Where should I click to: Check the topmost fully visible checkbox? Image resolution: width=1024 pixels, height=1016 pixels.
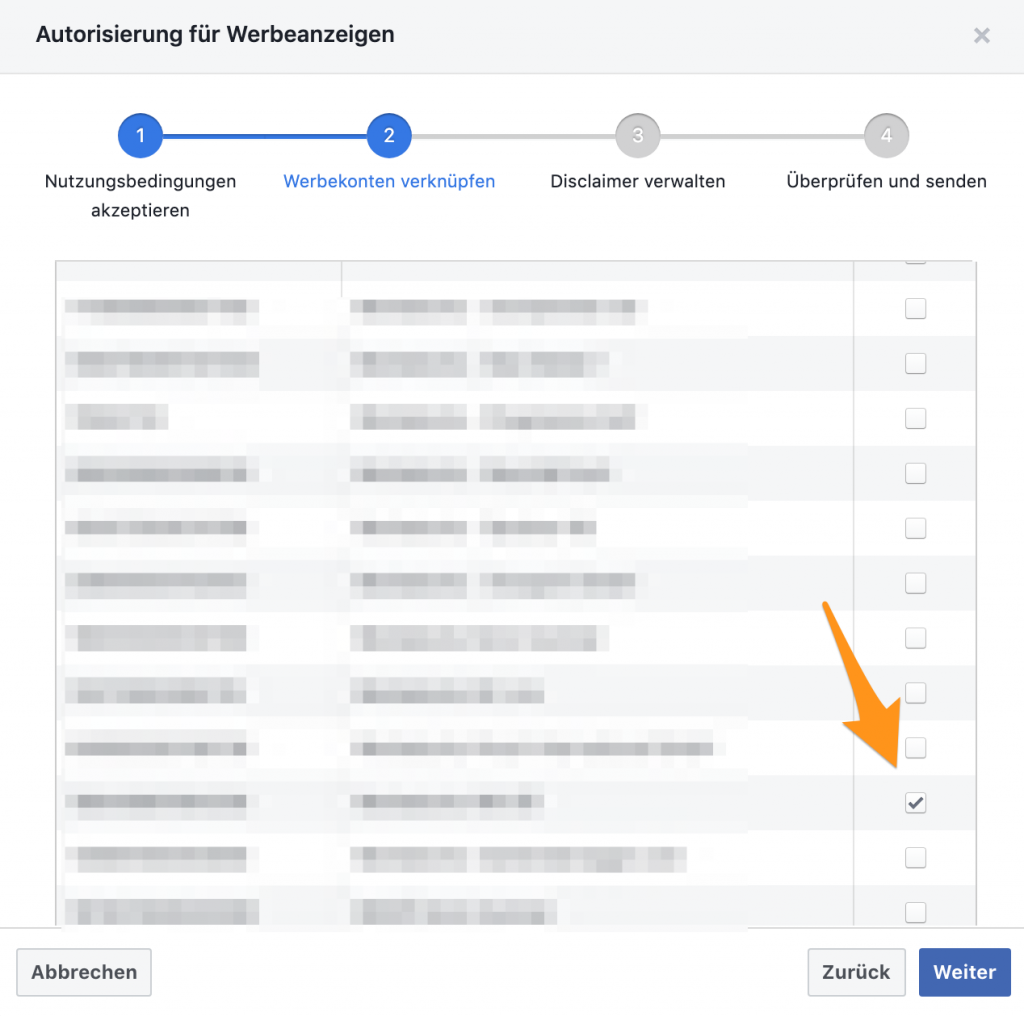[x=915, y=309]
